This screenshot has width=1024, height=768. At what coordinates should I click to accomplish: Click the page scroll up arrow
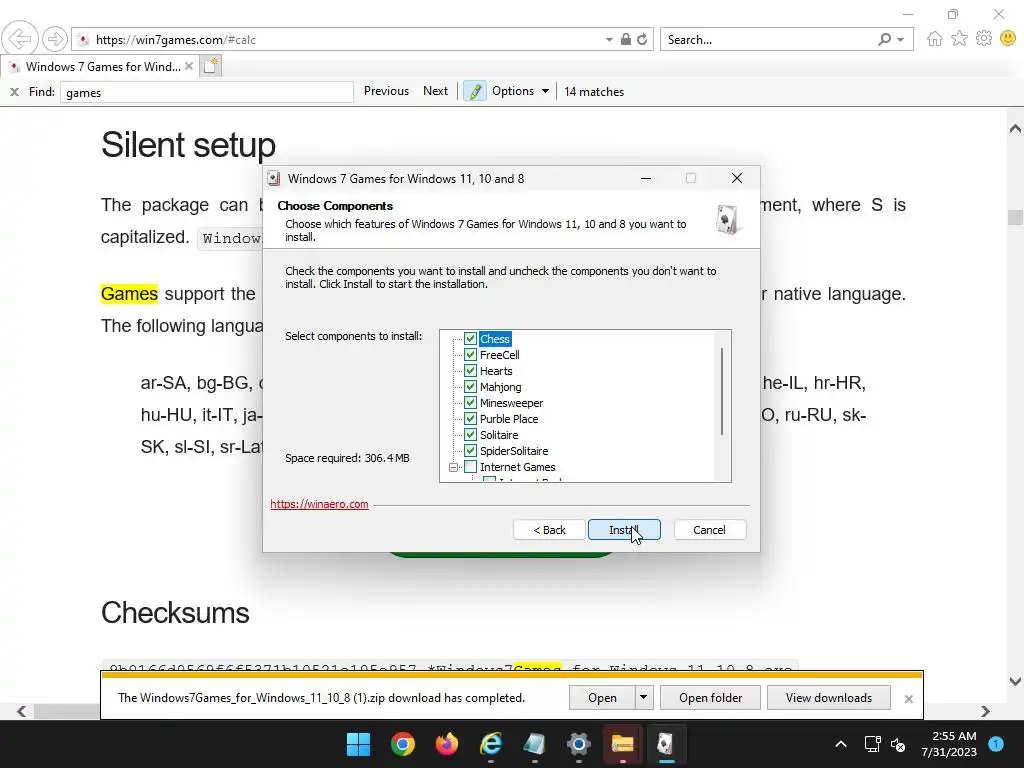(1015, 128)
